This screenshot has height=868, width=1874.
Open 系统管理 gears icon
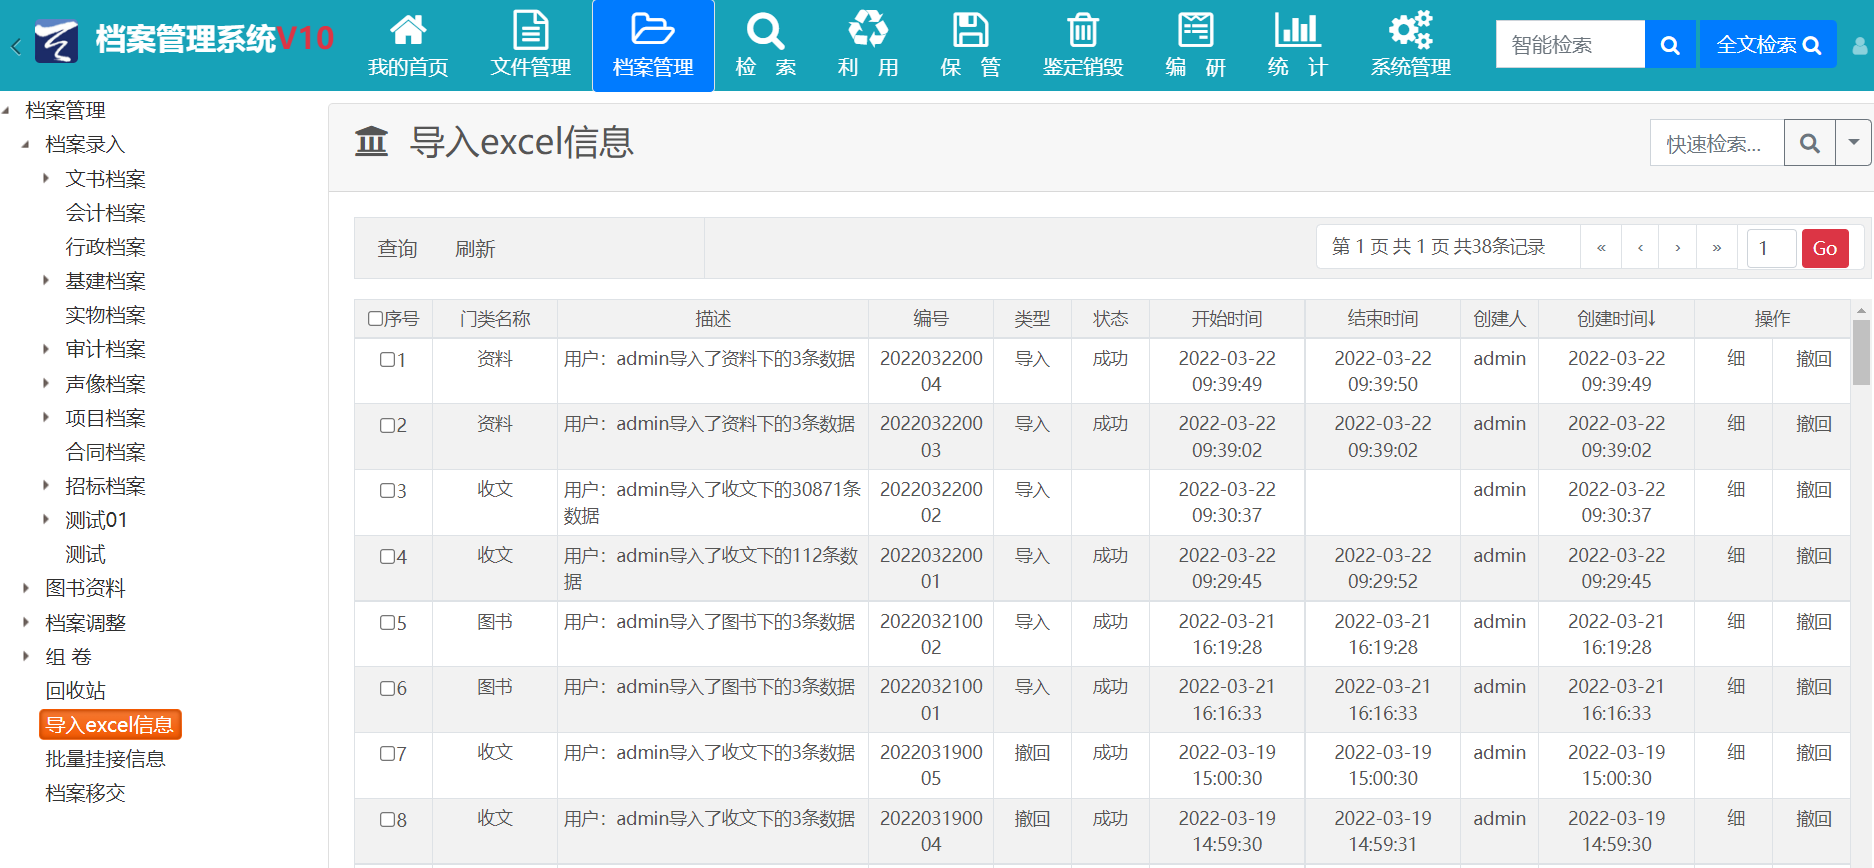click(x=1410, y=31)
